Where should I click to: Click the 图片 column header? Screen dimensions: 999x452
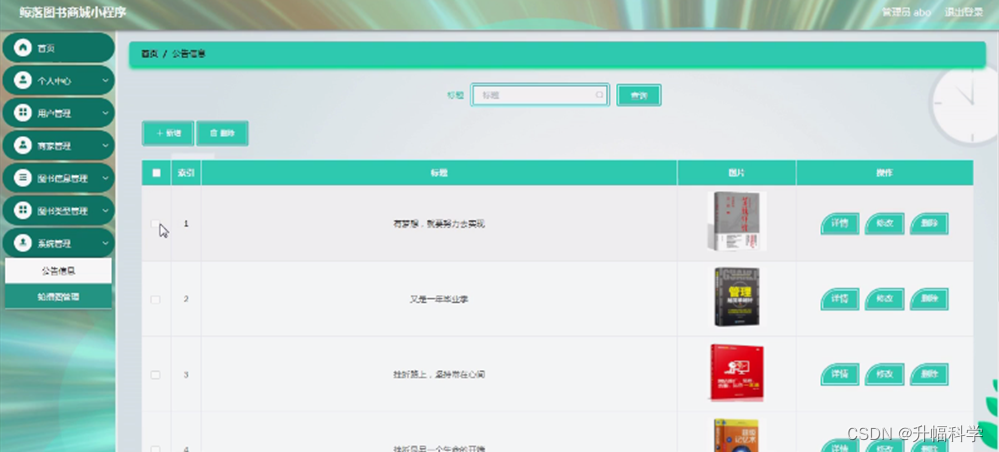[737, 173]
